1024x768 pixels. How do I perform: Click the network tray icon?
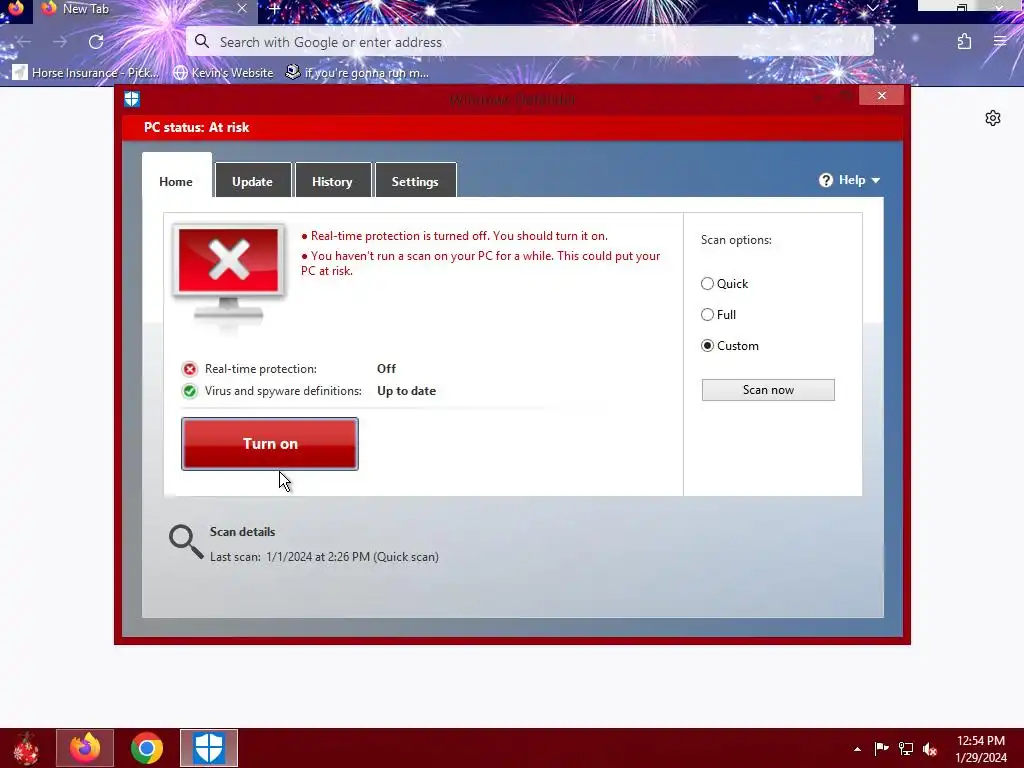906,749
